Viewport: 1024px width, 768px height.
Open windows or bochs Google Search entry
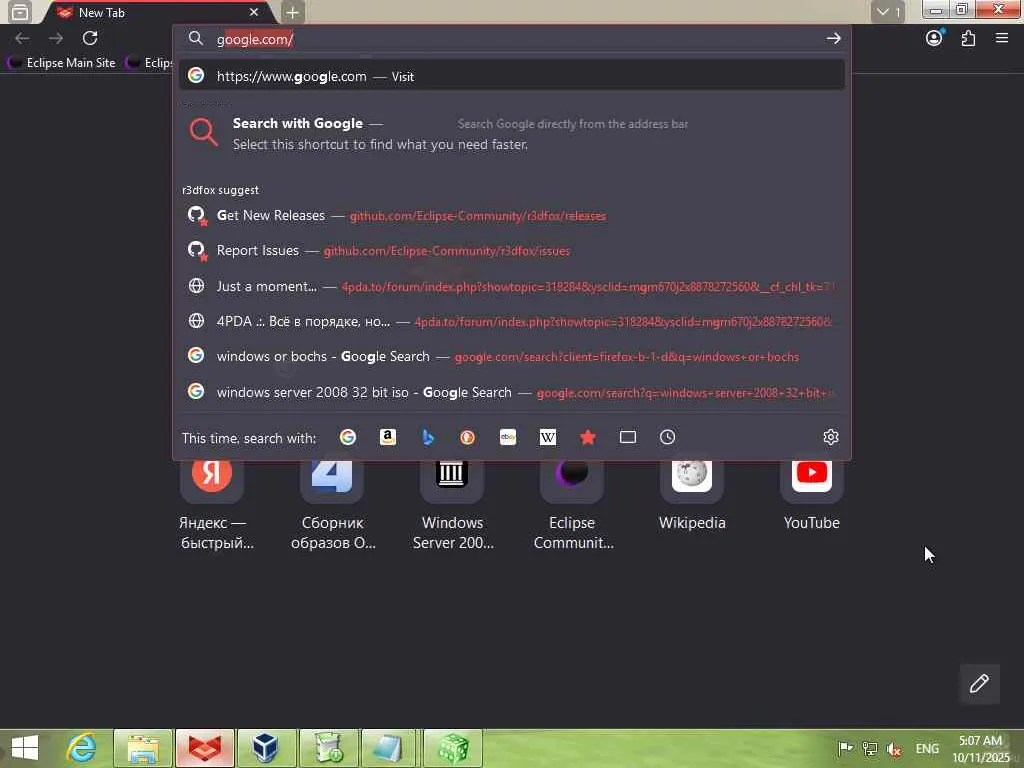click(x=511, y=357)
